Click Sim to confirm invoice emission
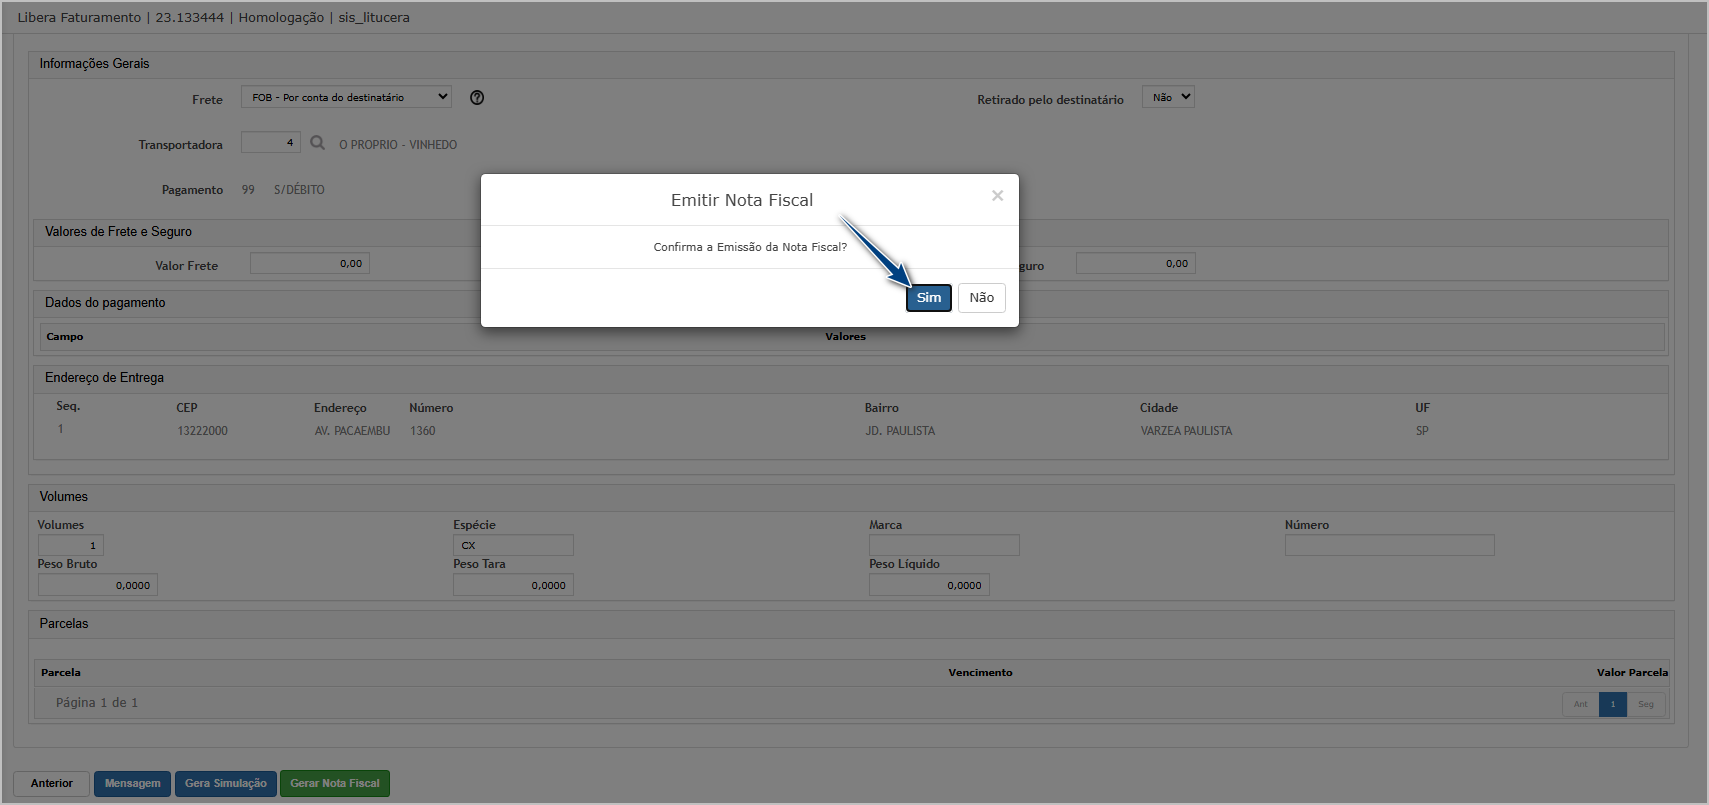This screenshot has height=805, width=1709. (x=928, y=298)
